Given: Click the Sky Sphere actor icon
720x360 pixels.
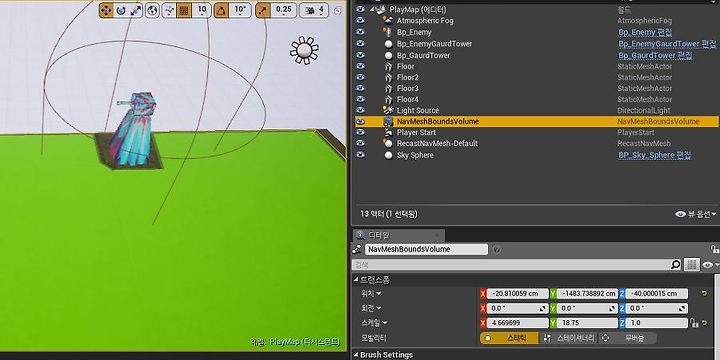Looking at the screenshot, I should click(x=388, y=155).
